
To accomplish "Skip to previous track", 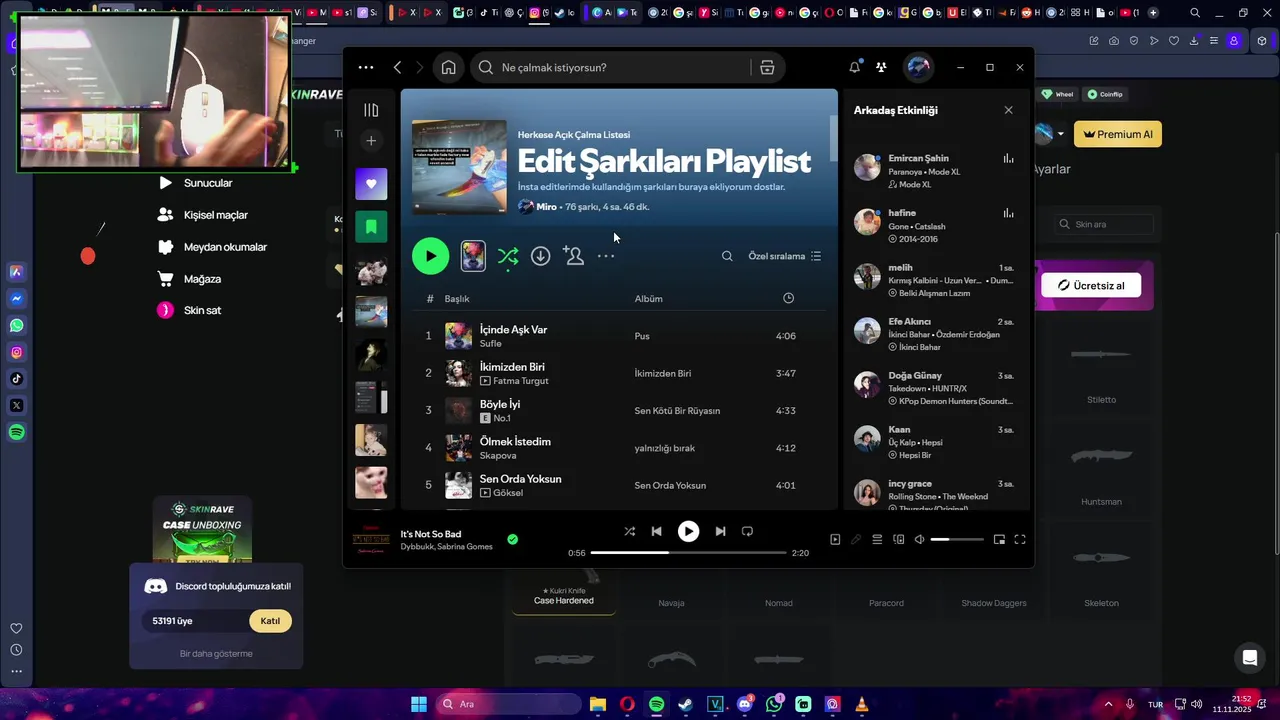I will [656, 531].
